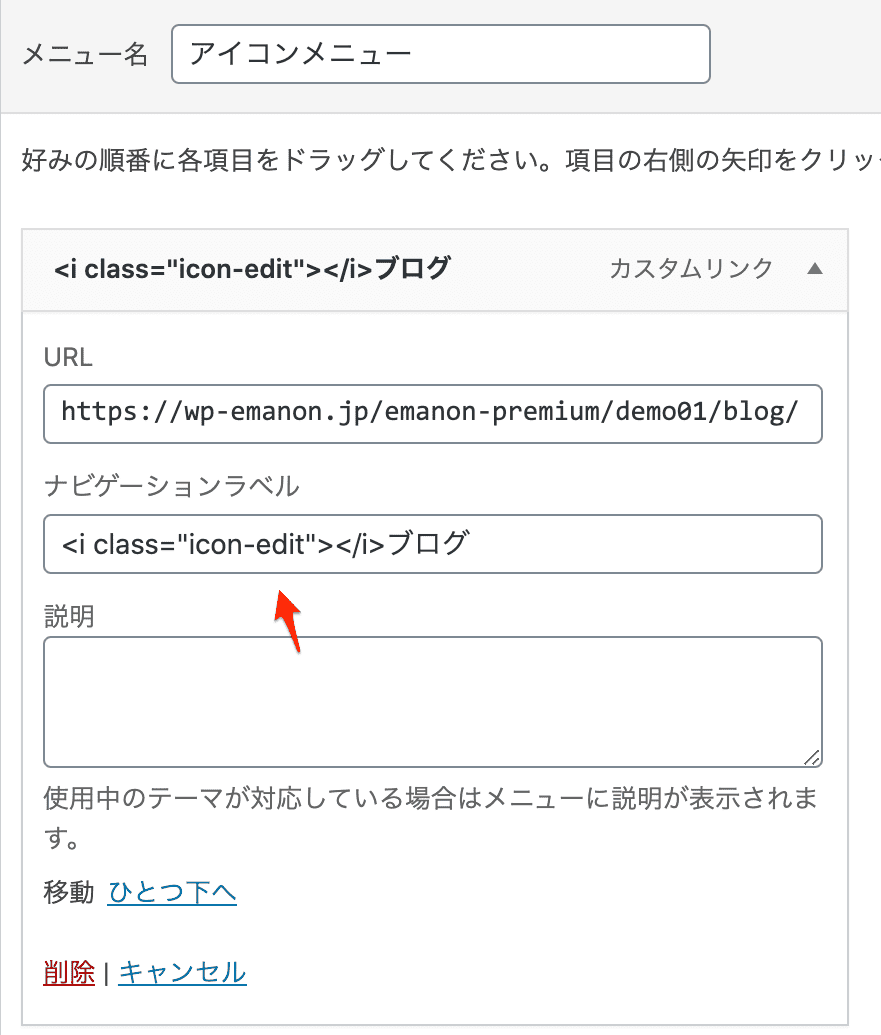Click the ナビゲーションラベル label
This screenshot has width=881, height=1035.
point(172,486)
